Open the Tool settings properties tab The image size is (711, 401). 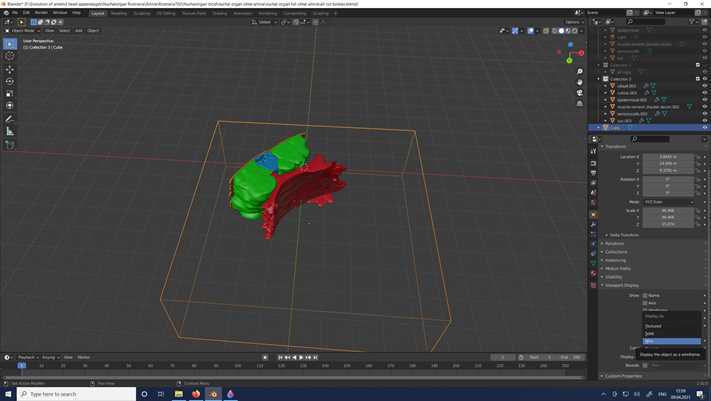[x=594, y=151]
